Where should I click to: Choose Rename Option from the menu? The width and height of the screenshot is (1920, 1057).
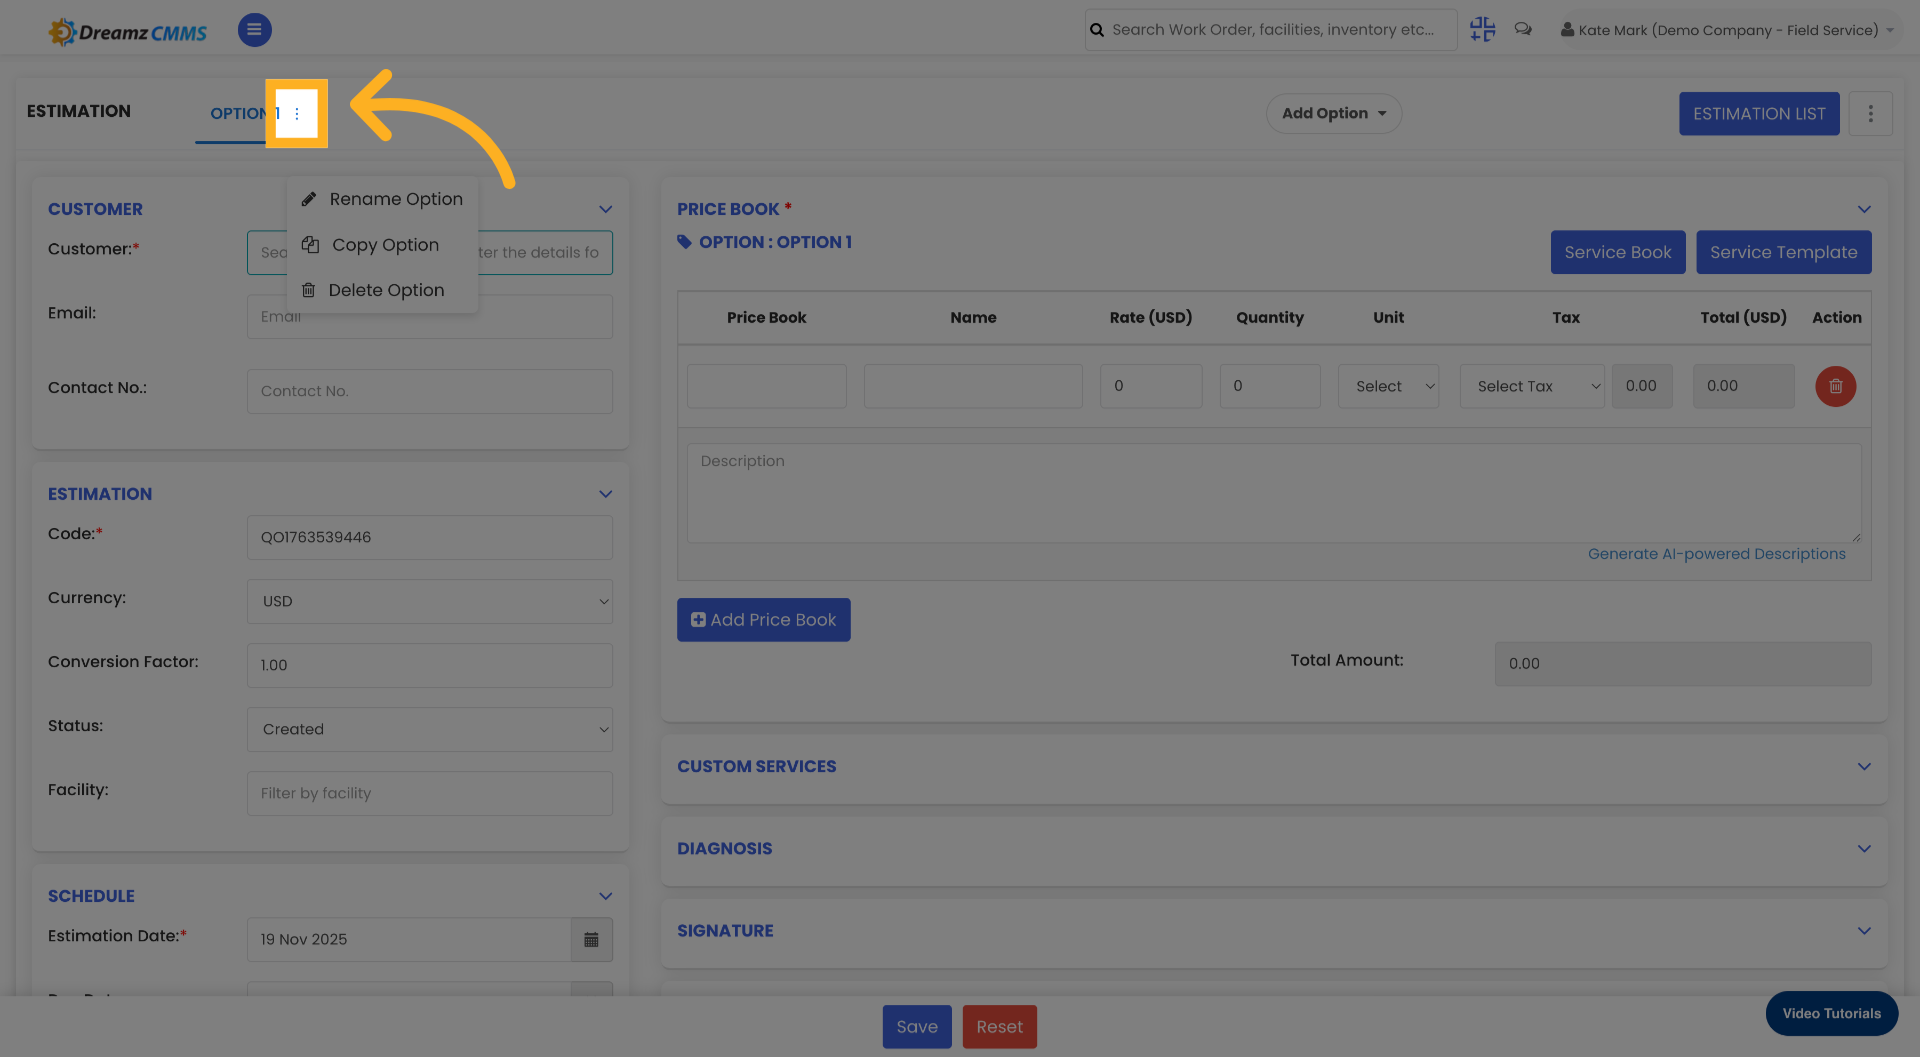(x=382, y=199)
